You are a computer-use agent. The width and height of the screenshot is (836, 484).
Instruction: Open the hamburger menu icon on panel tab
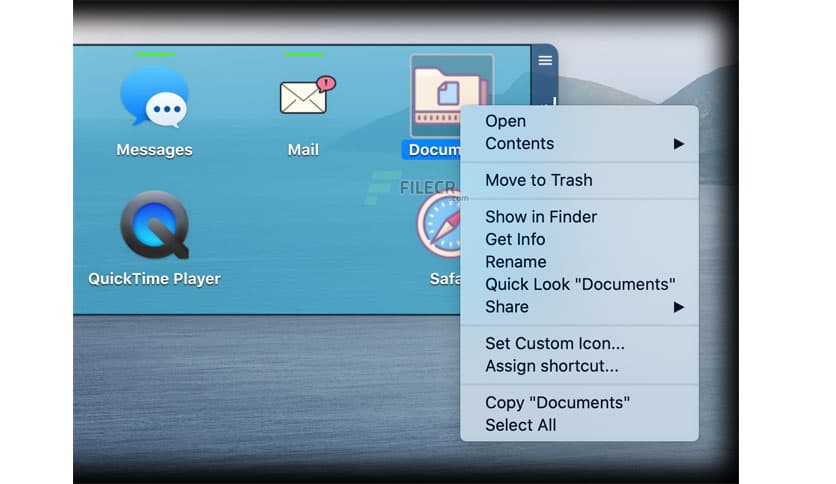545,60
